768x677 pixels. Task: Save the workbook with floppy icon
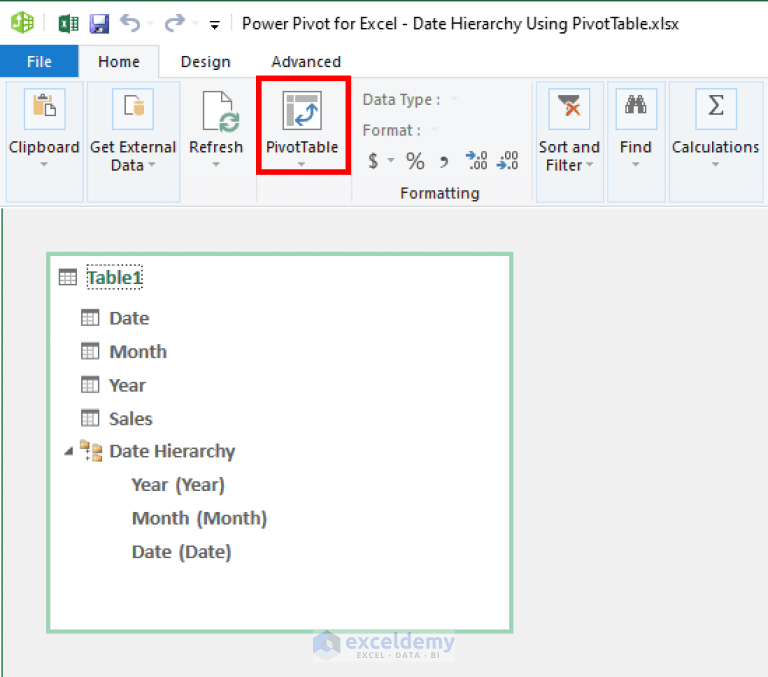99,23
